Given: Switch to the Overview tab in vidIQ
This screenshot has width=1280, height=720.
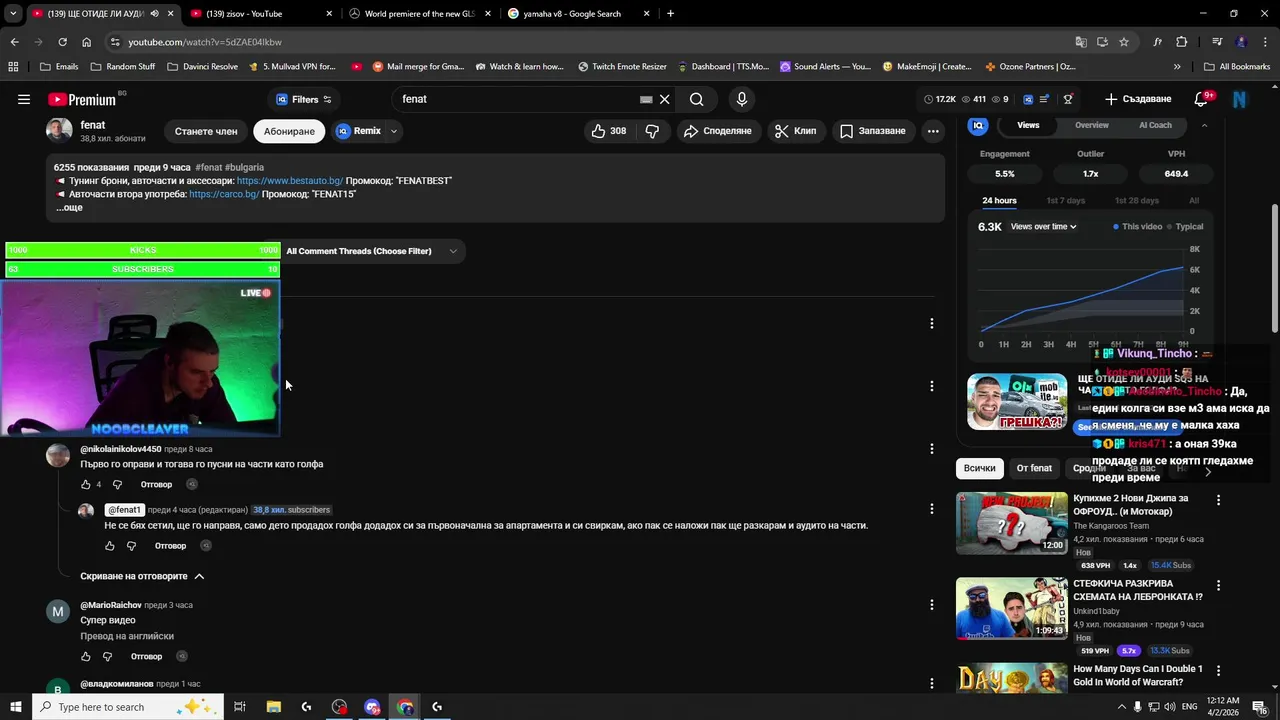Looking at the screenshot, I should (x=1092, y=125).
